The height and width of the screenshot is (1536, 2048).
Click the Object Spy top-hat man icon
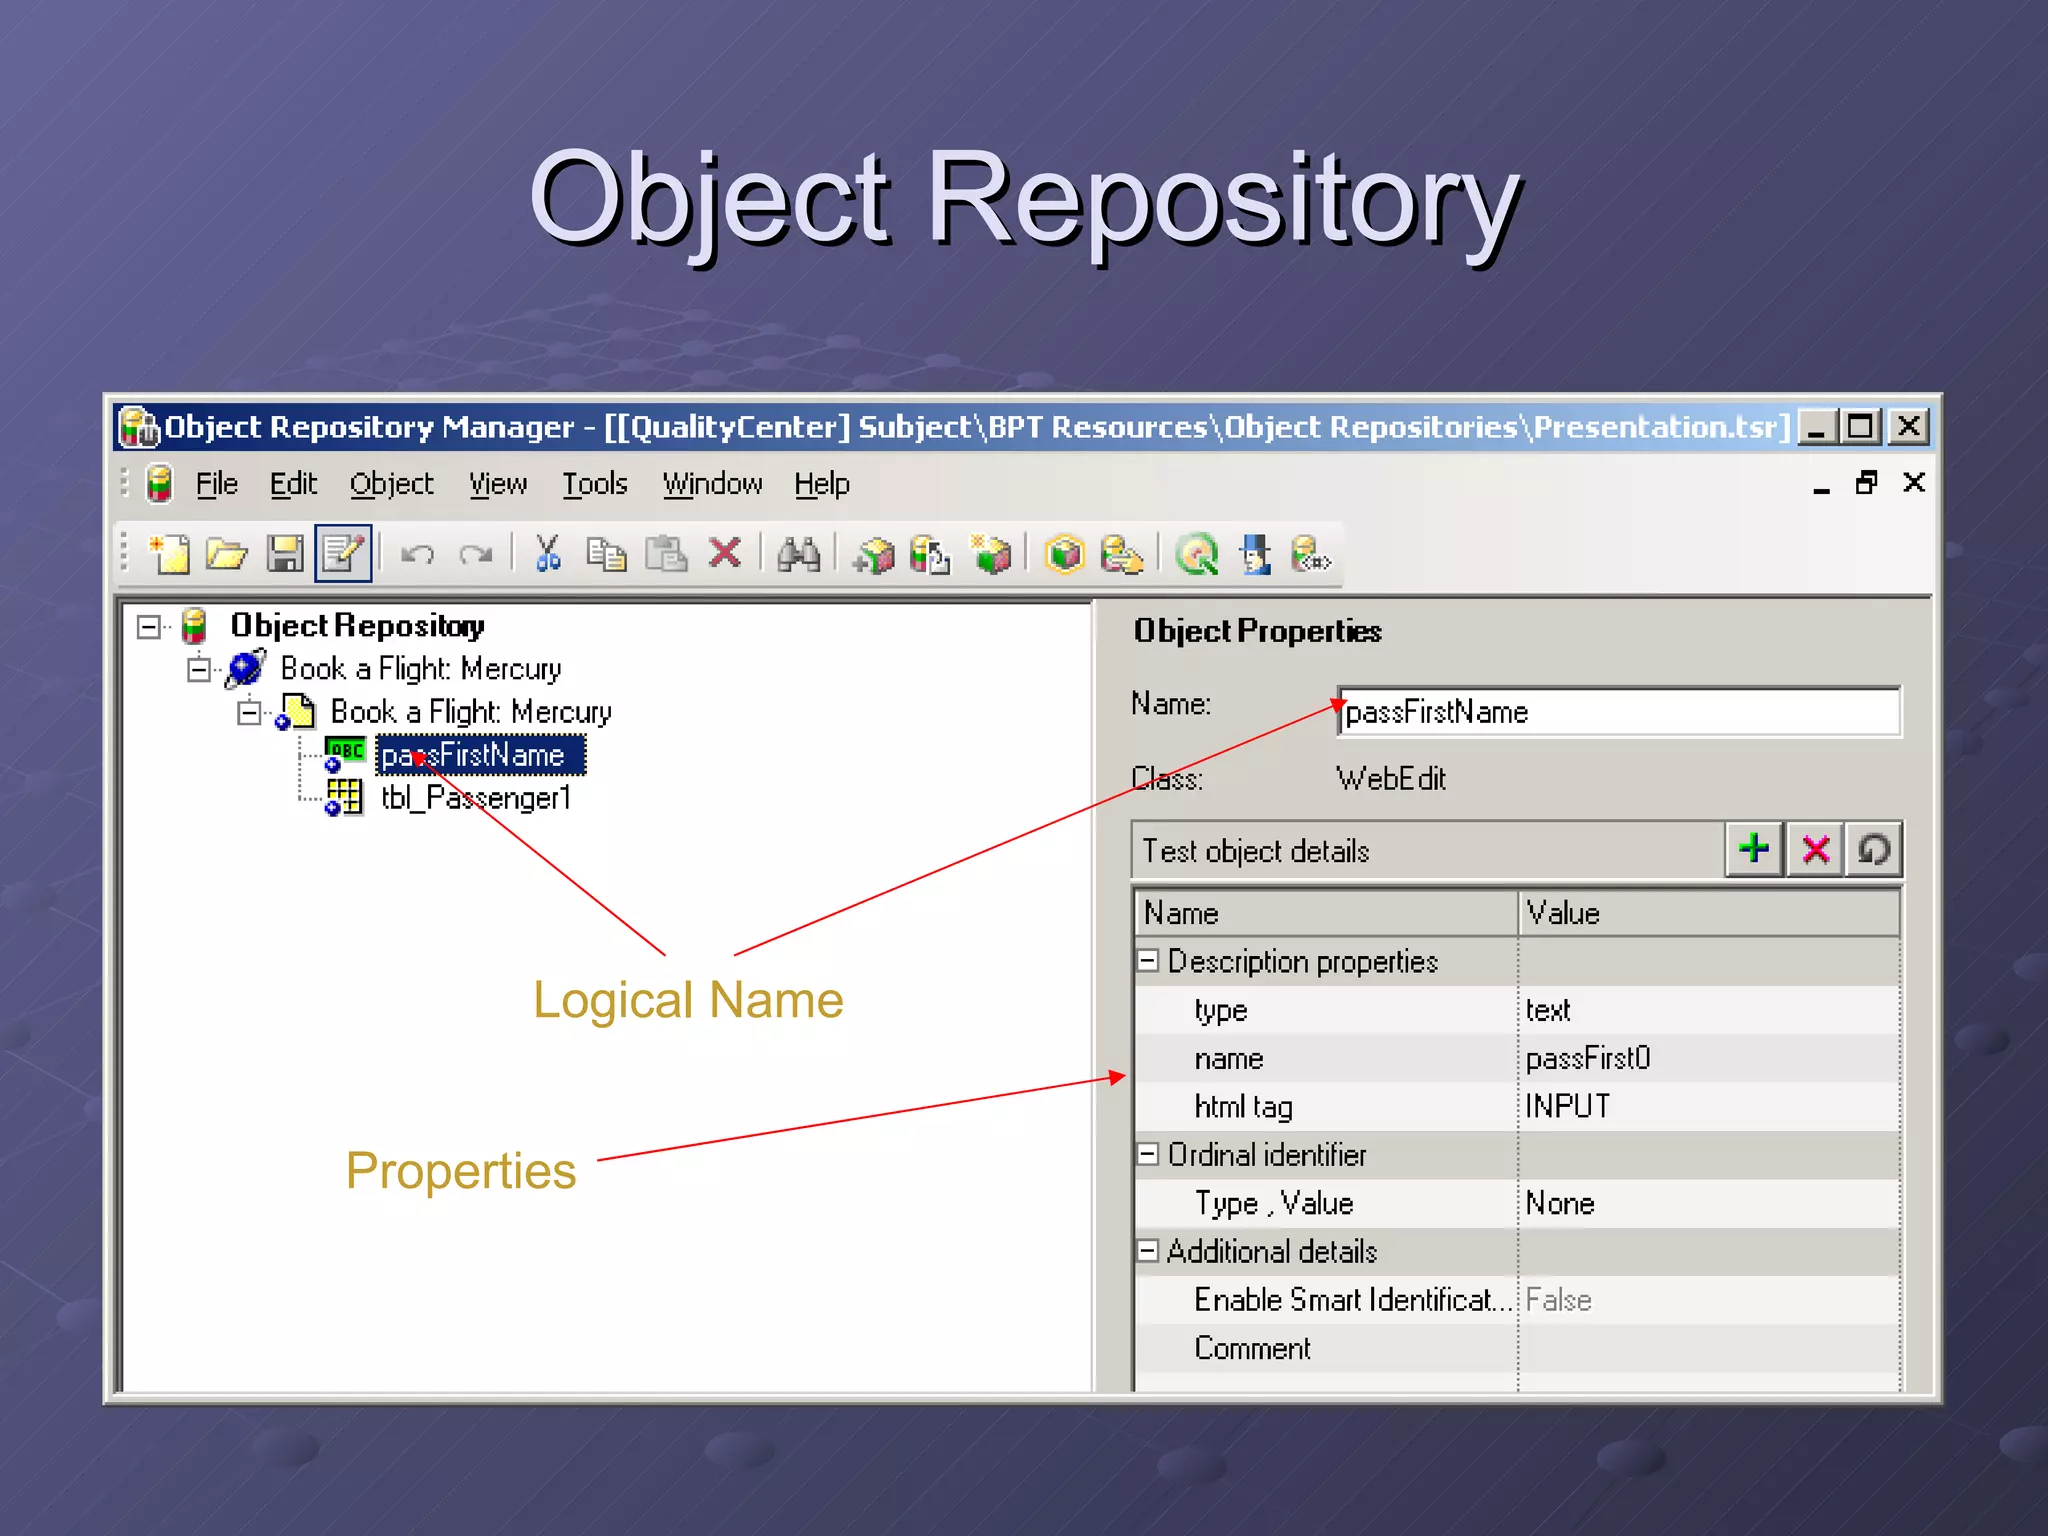click(1255, 553)
